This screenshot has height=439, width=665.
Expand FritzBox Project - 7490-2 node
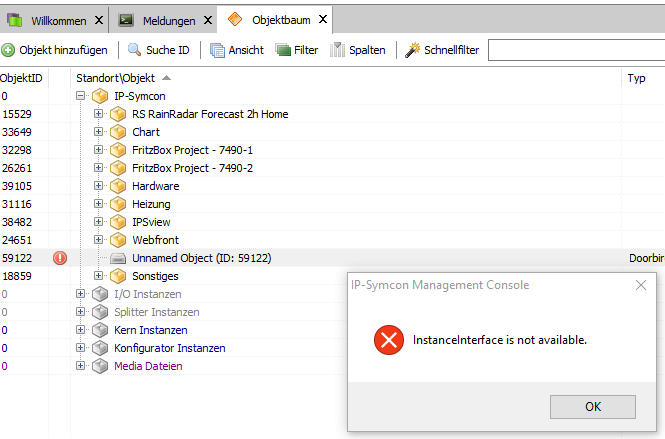coord(98,168)
